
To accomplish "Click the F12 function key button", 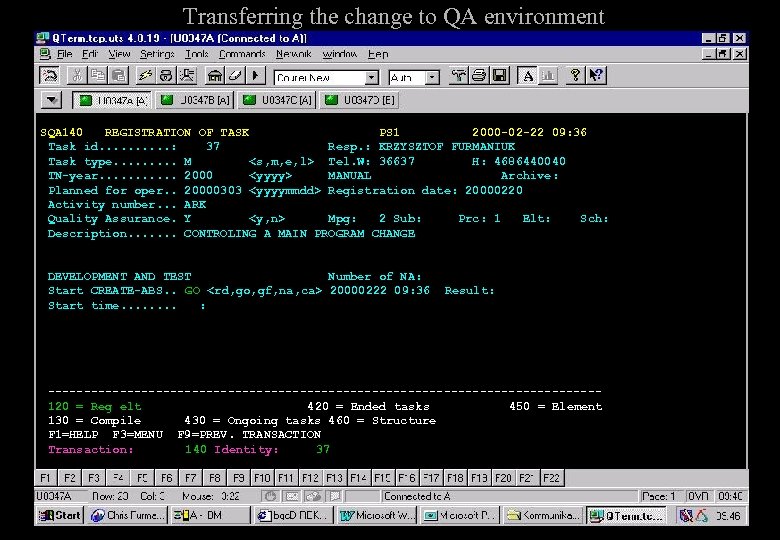I will click(310, 478).
